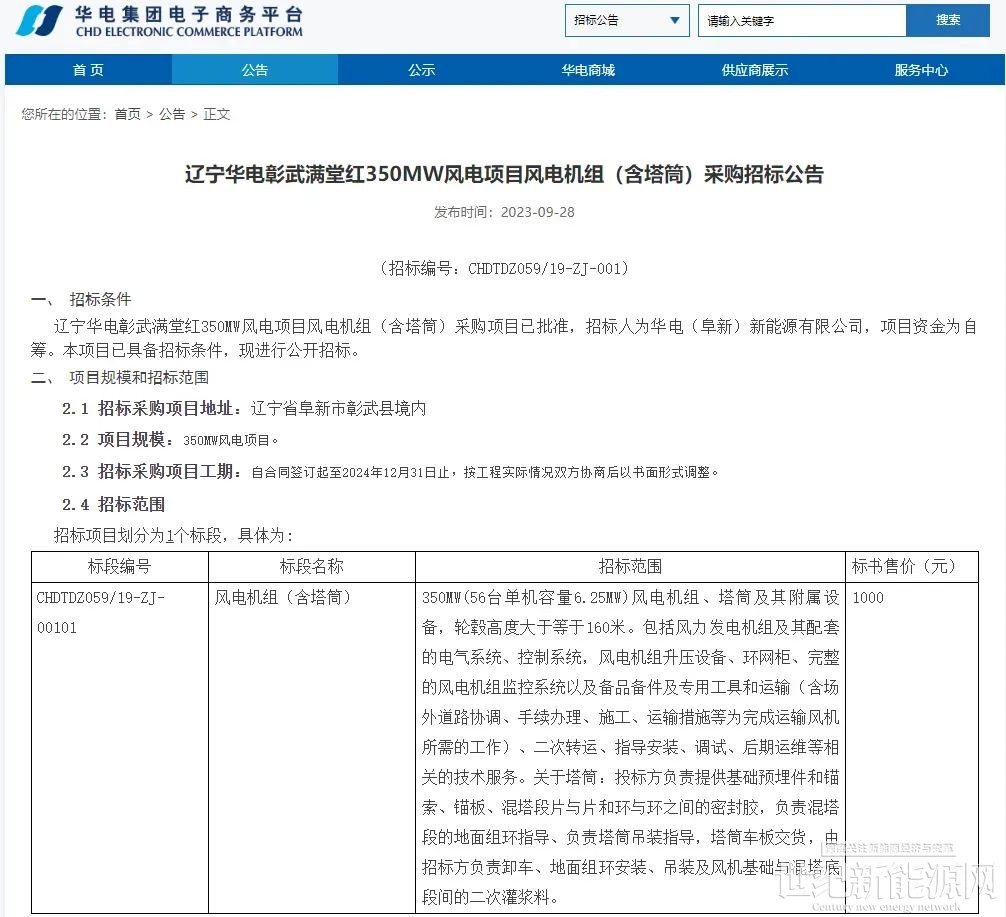Click the 标段编号 table header

click(x=119, y=567)
